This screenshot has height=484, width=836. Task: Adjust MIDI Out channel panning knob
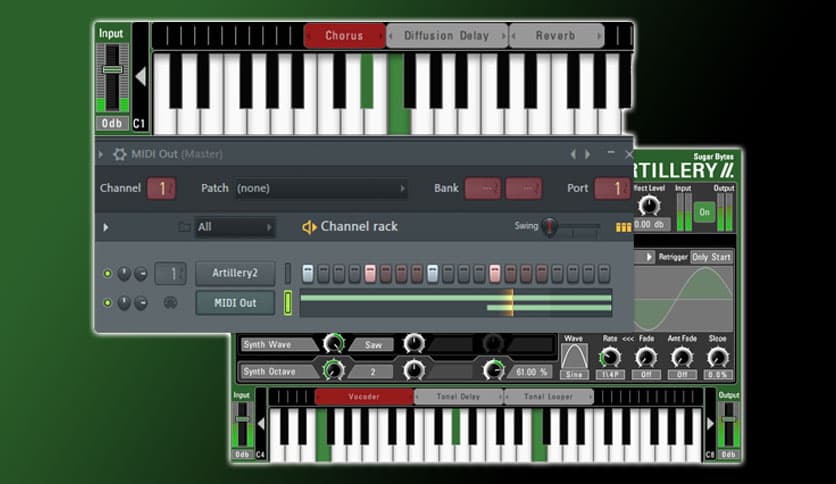click(124, 303)
